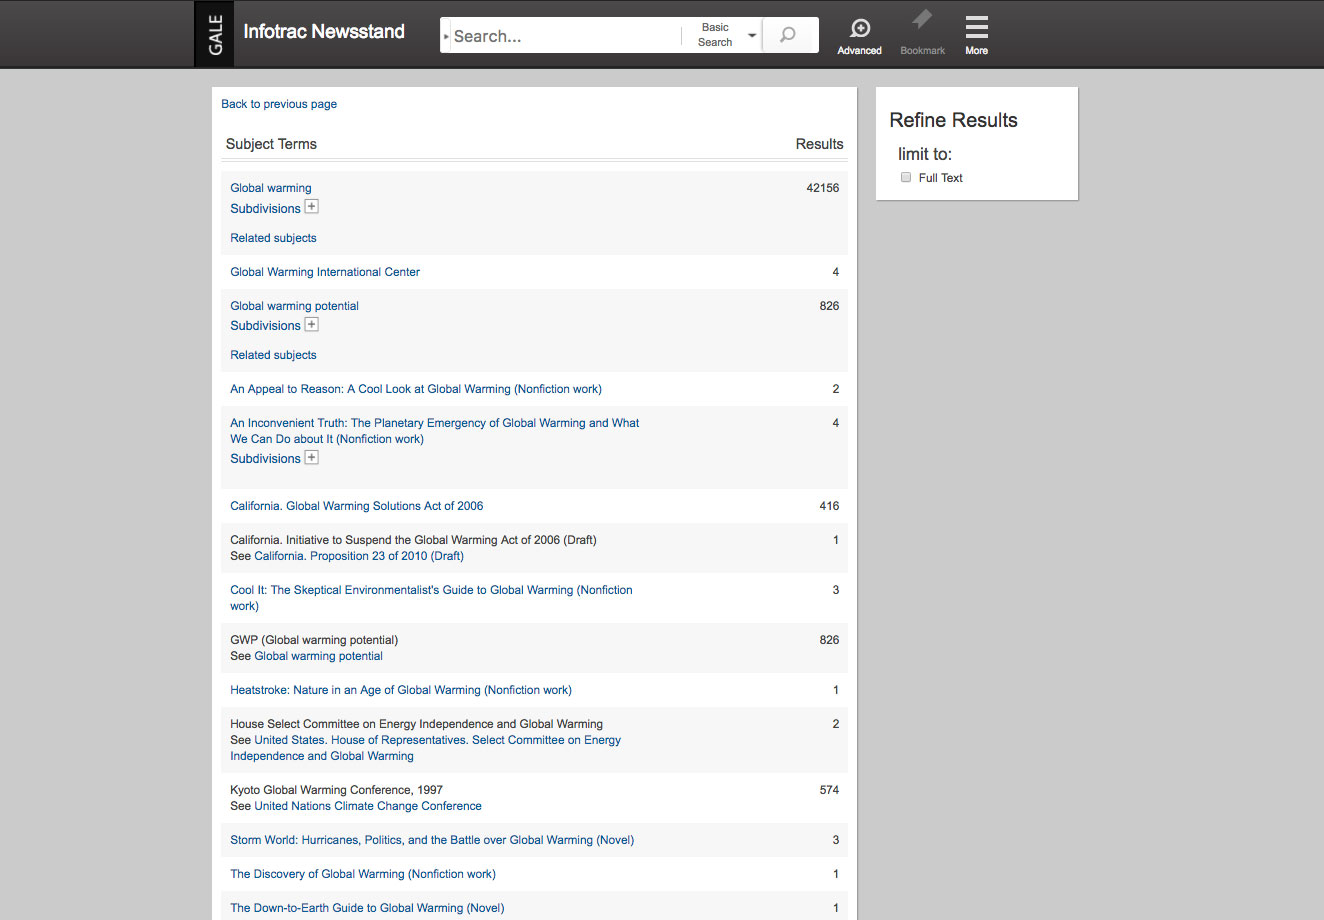Click GWP (Global warming potential) text
The image size is (1324, 920).
coord(314,640)
